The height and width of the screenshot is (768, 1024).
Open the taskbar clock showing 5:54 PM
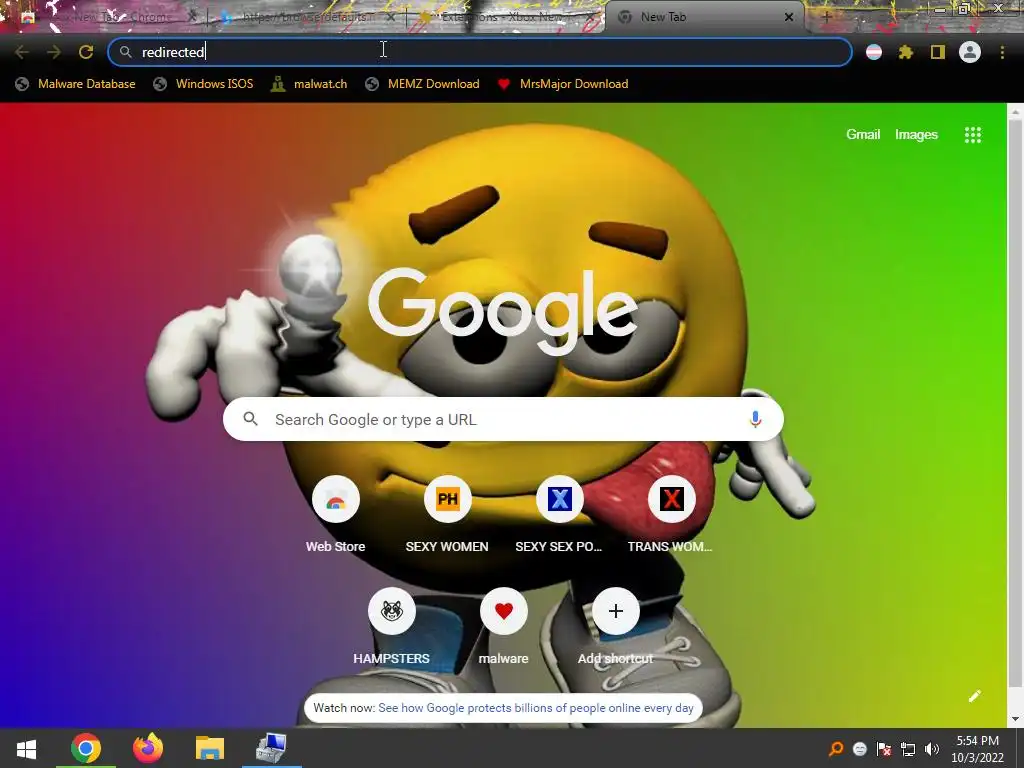(x=978, y=749)
